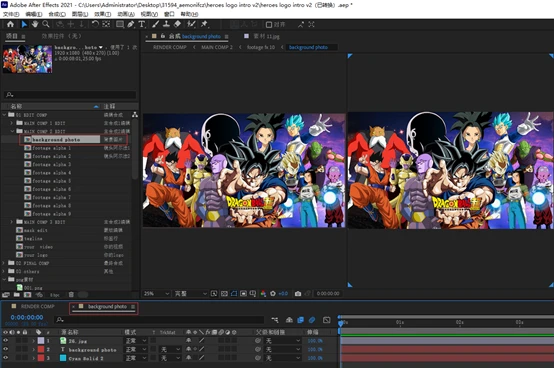Image resolution: width=555 pixels, height=369 pixels.
Task: Expand the 02 FINAL COMP folder
Action: pyautogui.click(x=4, y=263)
